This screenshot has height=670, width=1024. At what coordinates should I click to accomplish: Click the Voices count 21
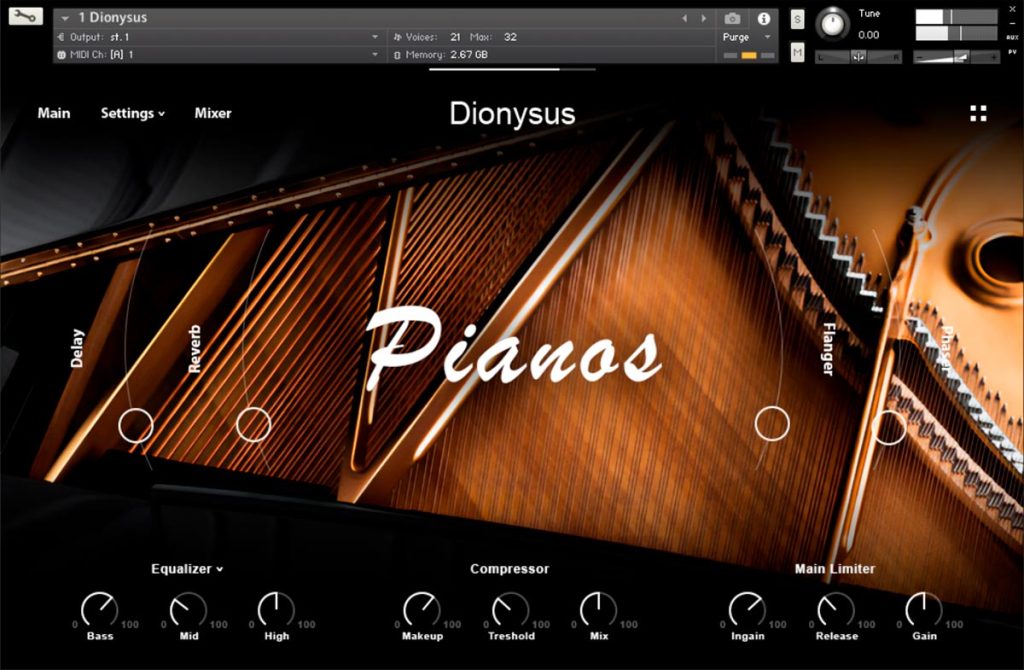455,37
